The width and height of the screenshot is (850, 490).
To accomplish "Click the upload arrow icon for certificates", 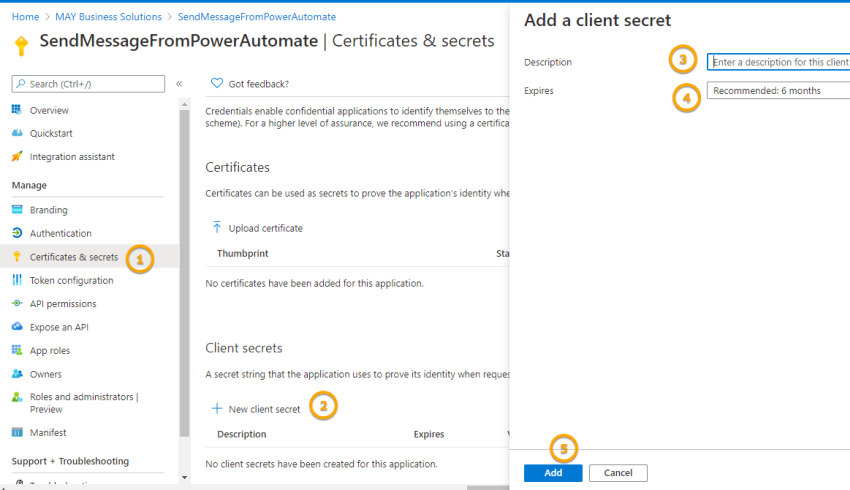I will 217,227.
